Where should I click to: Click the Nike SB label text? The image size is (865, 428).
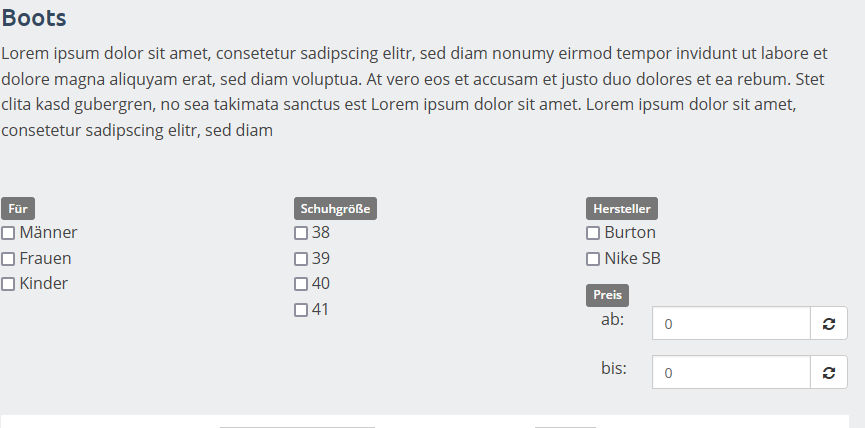[632, 258]
